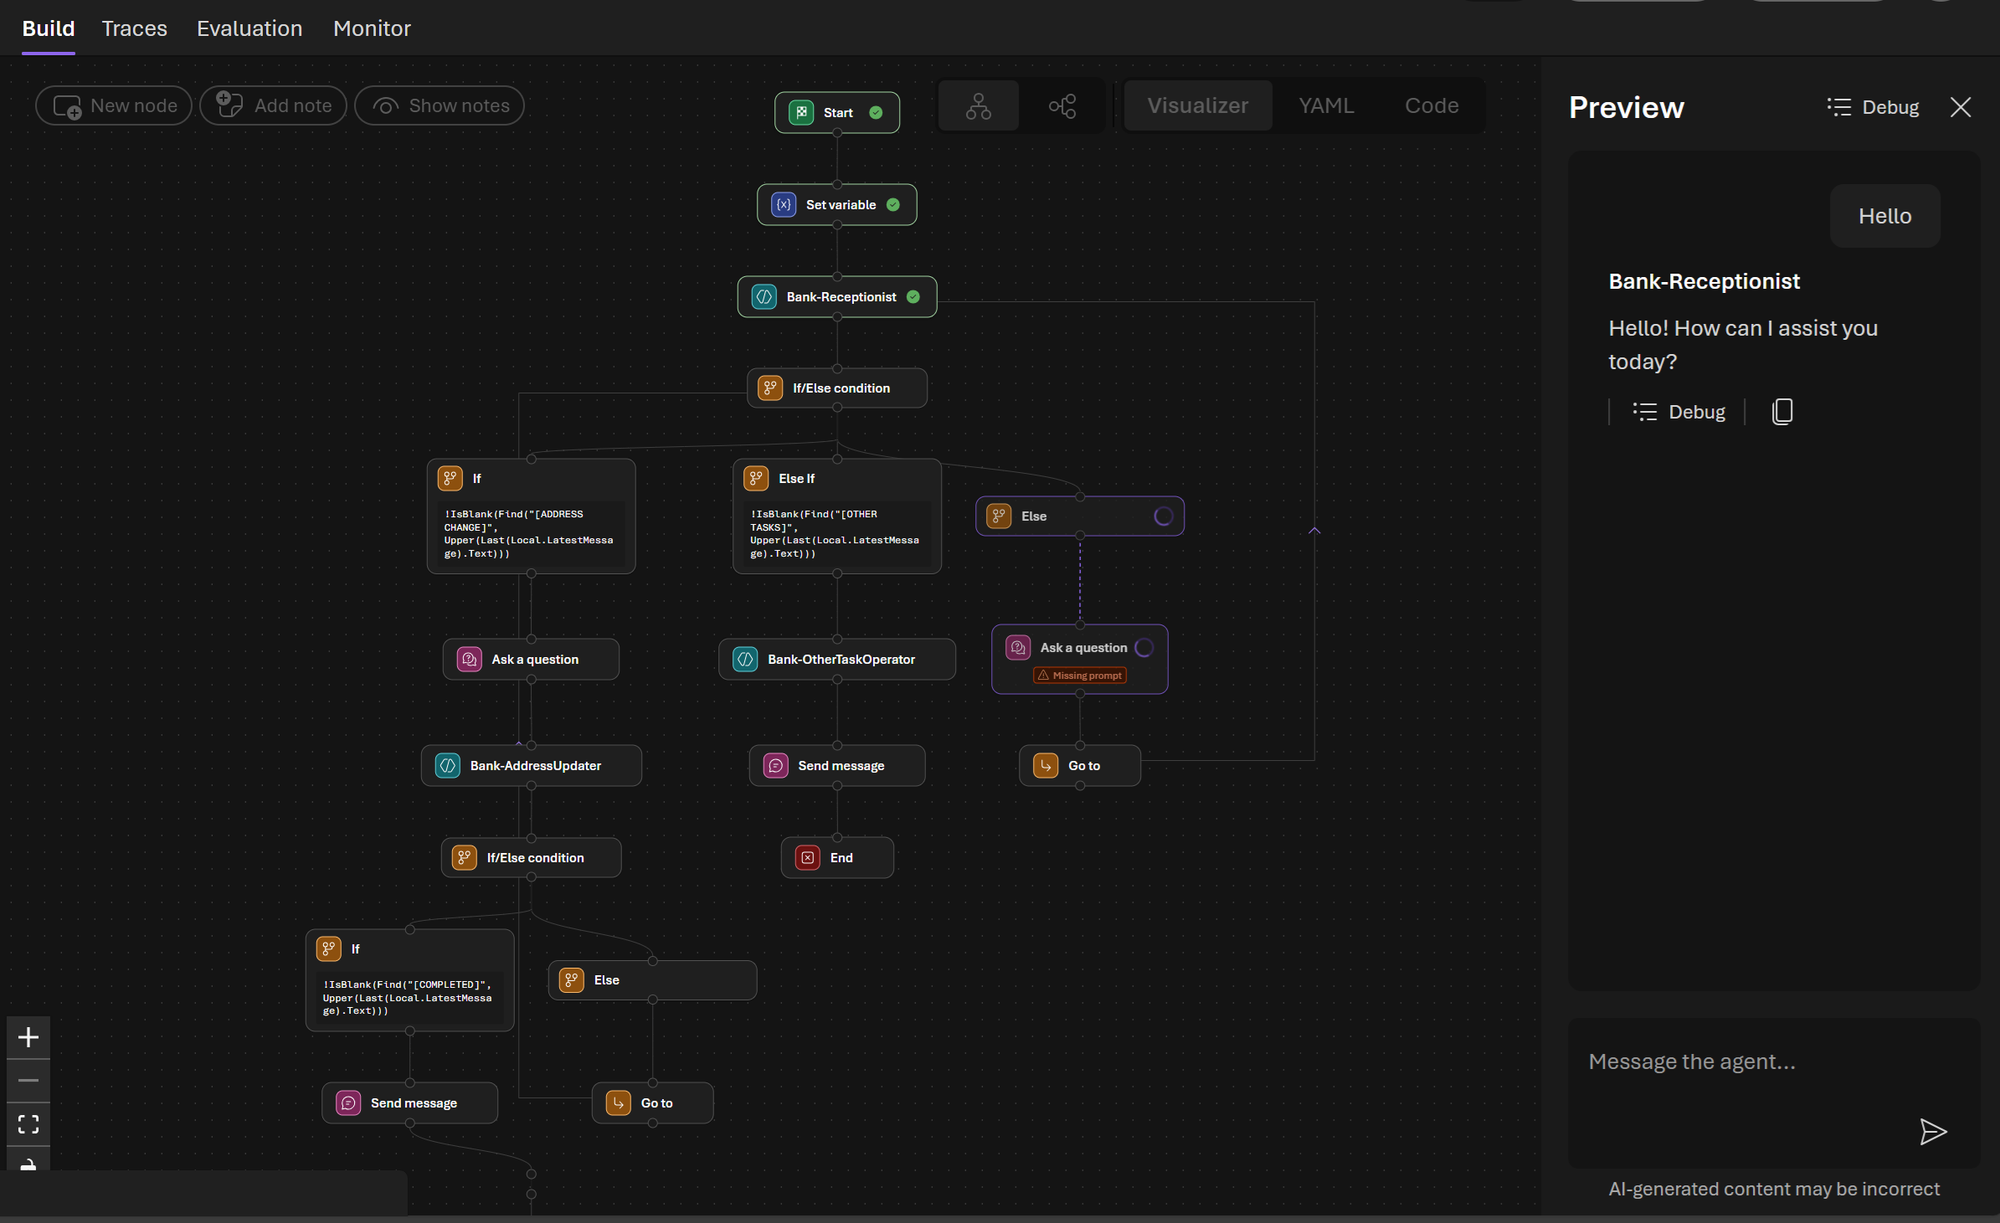Screen dimensions: 2000x1223
Task: Click the Message the agent input field
Action: coord(1740,1062)
